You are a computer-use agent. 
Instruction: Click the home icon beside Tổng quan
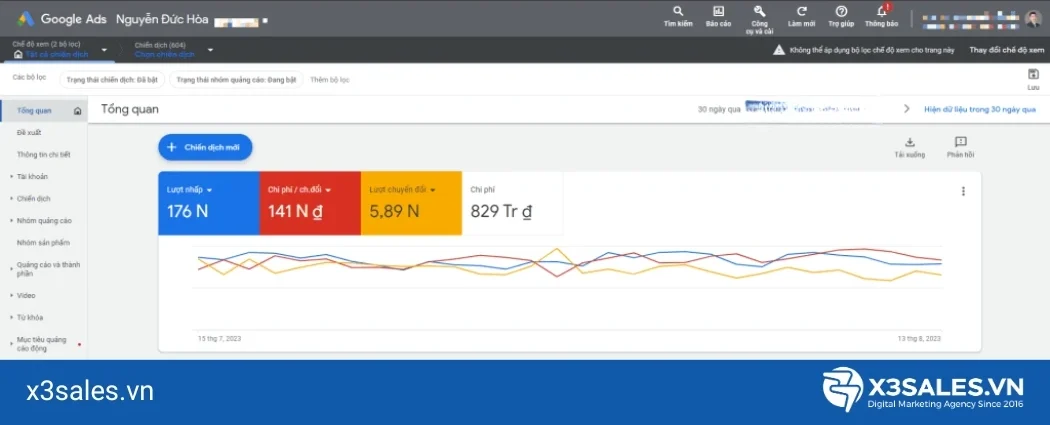pos(78,111)
